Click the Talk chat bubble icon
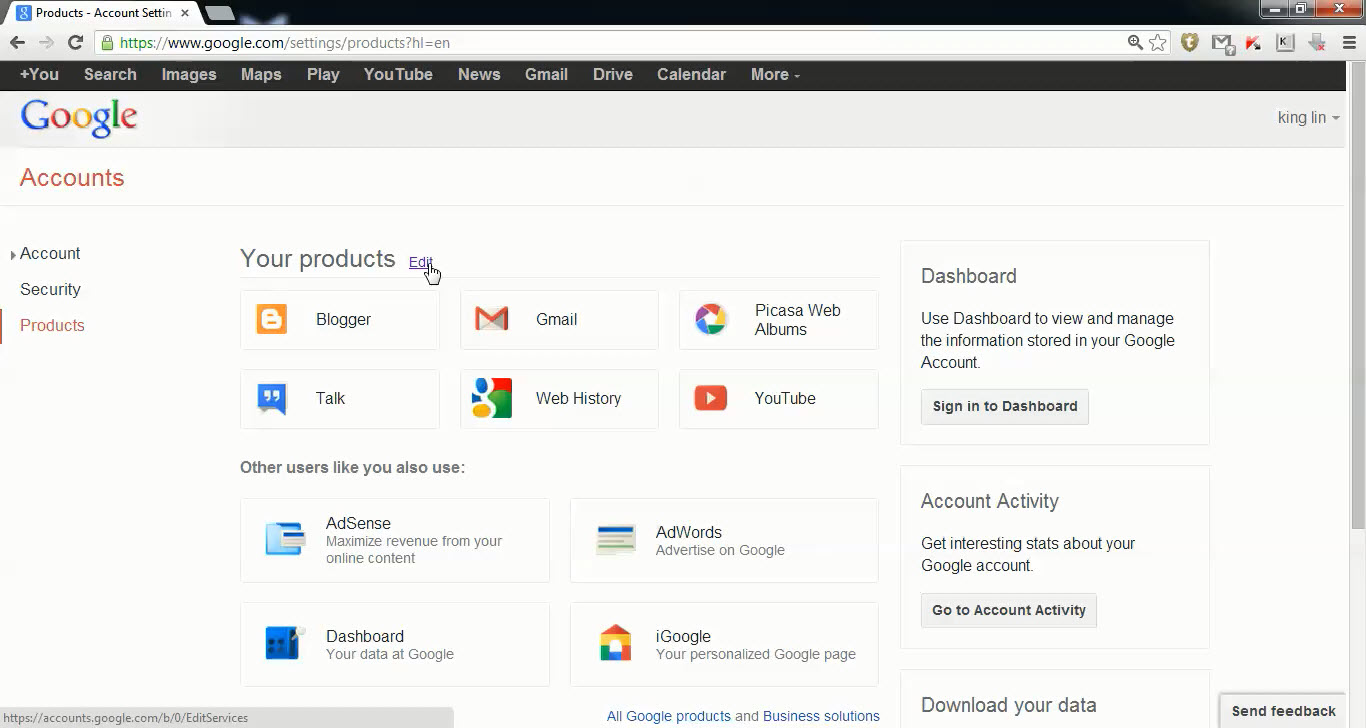The width and height of the screenshot is (1366, 728). [272, 398]
